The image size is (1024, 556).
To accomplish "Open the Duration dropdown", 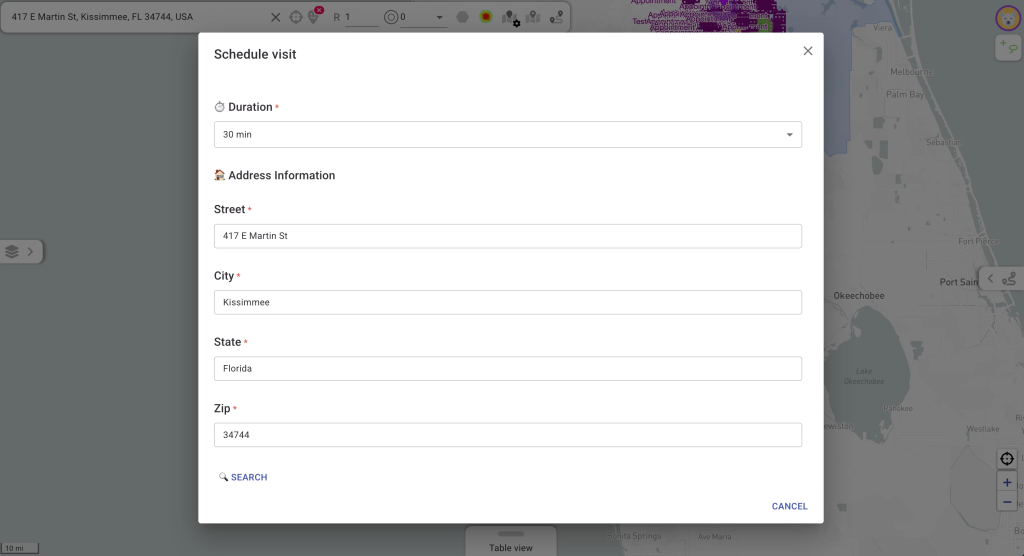I will 507,134.
